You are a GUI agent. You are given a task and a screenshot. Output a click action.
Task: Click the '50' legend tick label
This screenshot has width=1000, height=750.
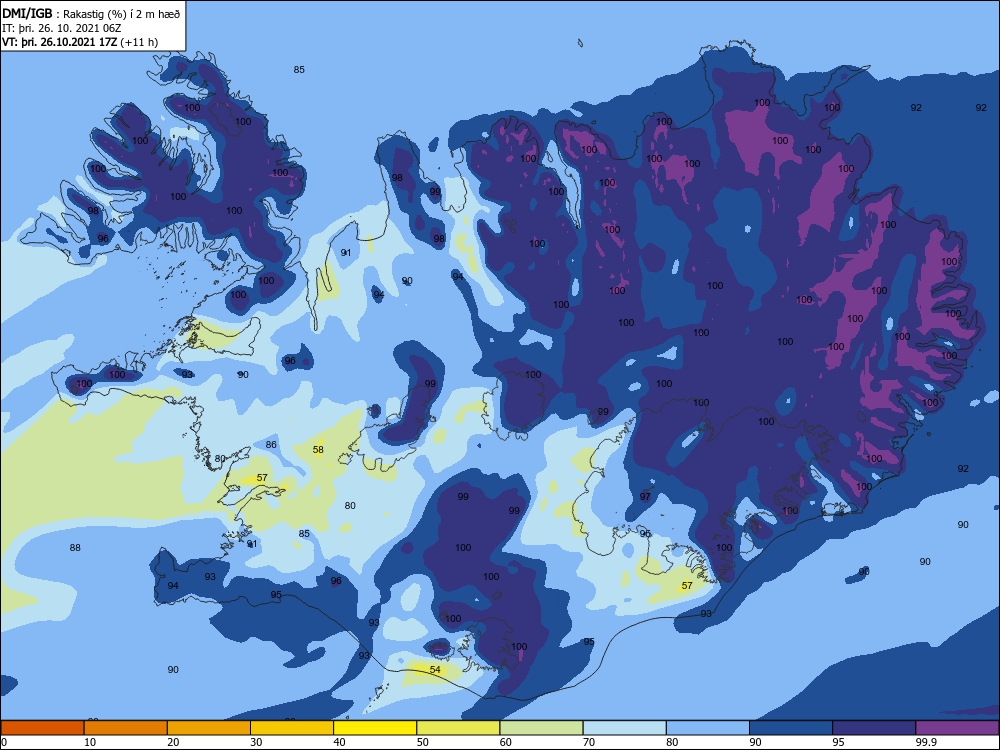pyautogui.click(x=423, y=742)
